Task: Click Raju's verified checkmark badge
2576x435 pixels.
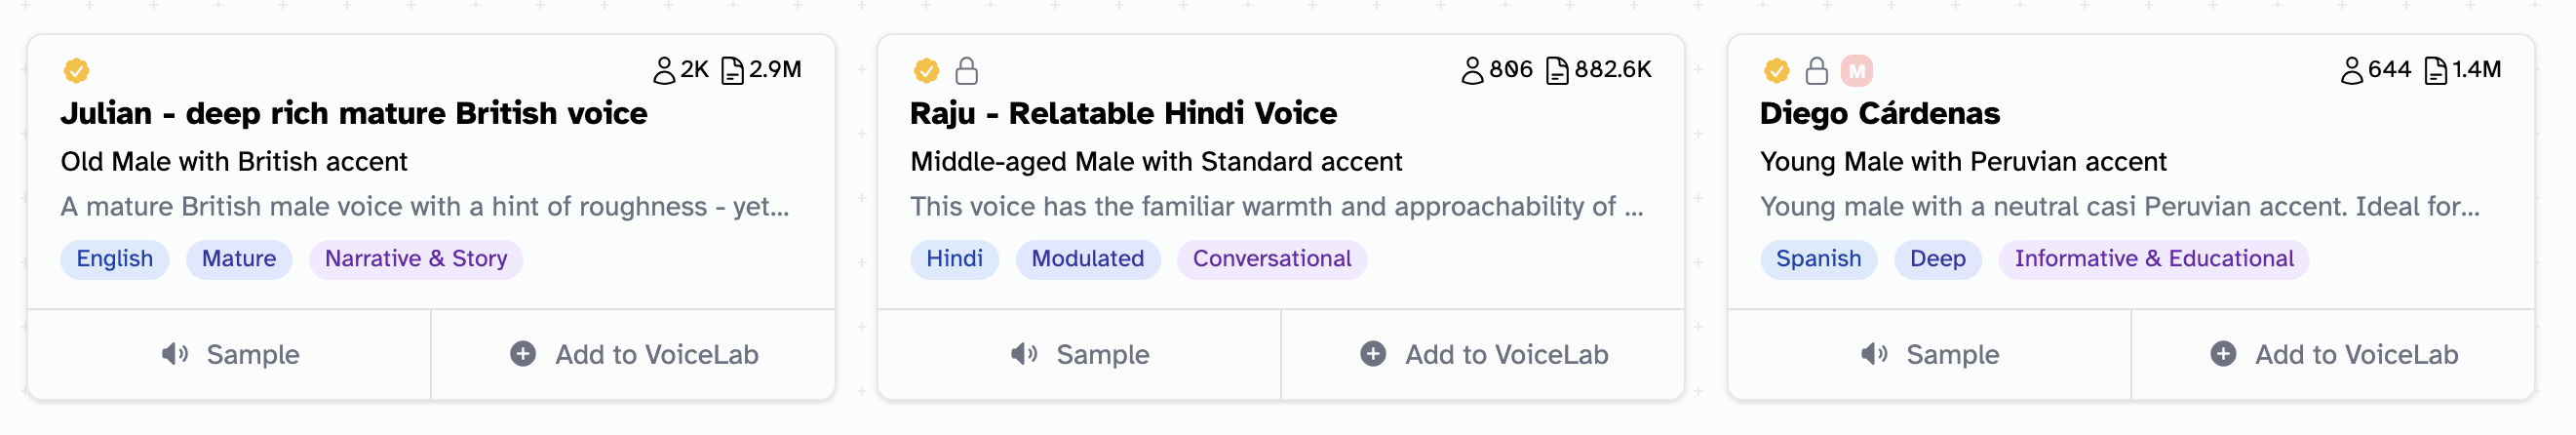Action: (926, 70)
